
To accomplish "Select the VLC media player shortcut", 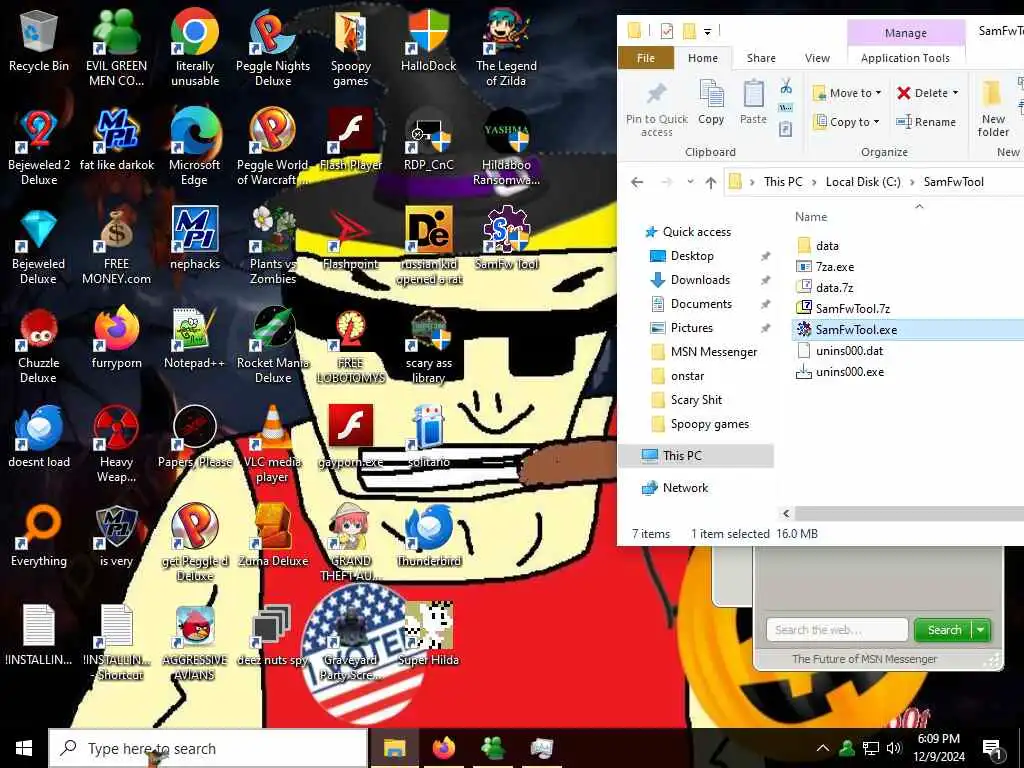I will (x=273, y=445).
